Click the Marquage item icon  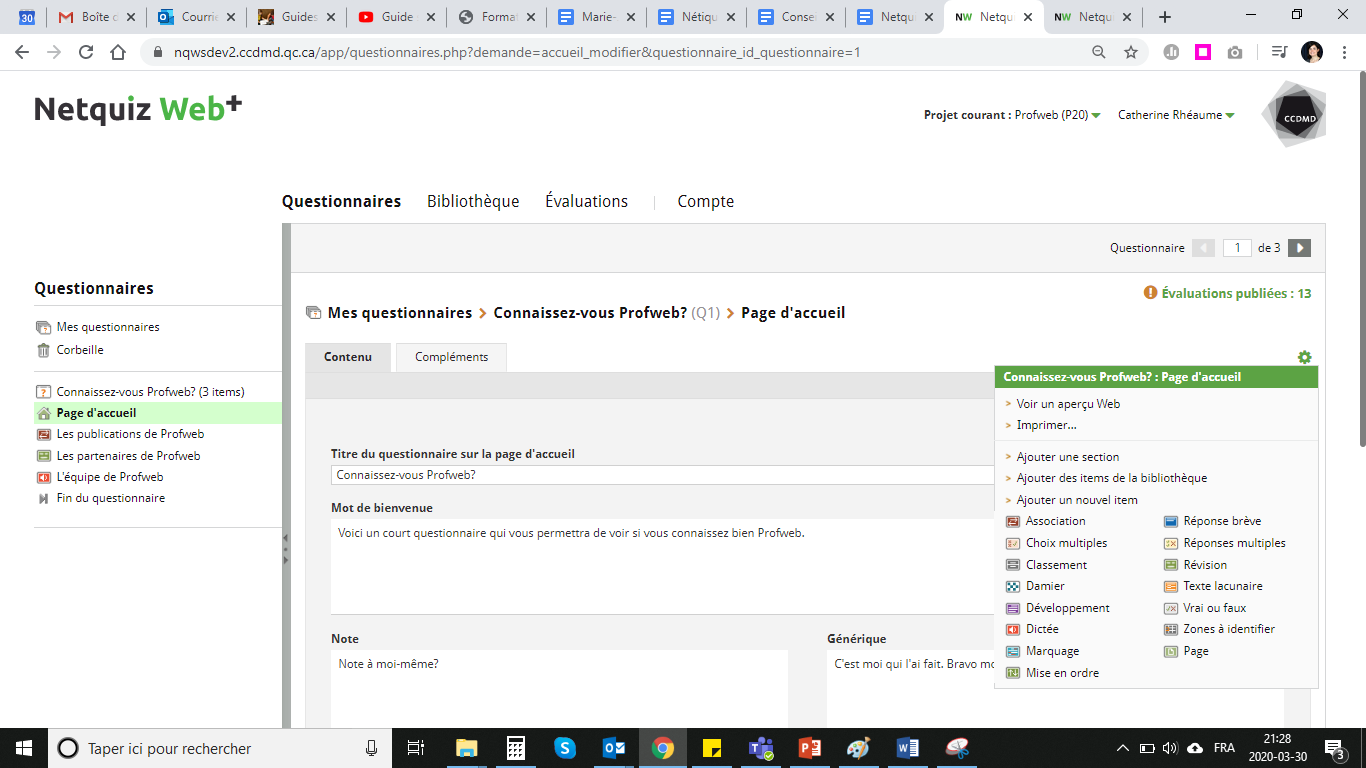point(1012,651)
